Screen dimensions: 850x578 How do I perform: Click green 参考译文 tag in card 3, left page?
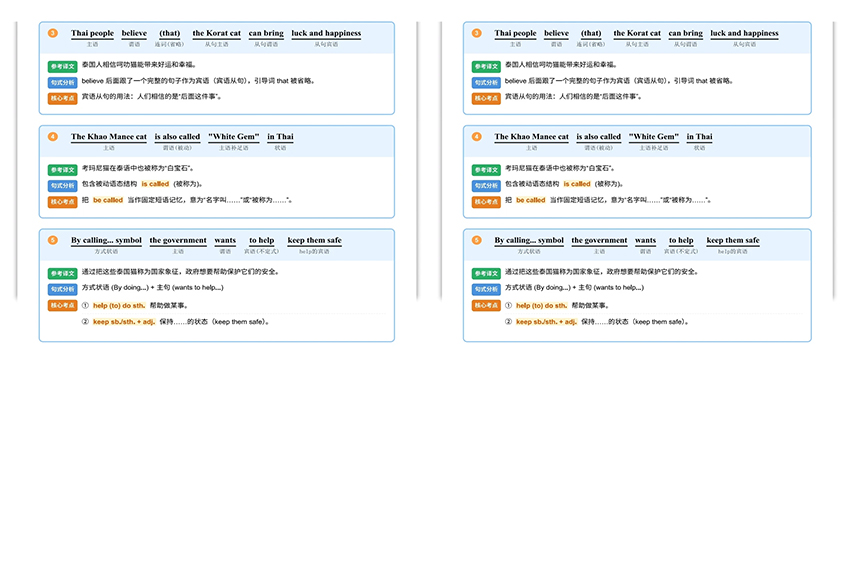point(62,66)
